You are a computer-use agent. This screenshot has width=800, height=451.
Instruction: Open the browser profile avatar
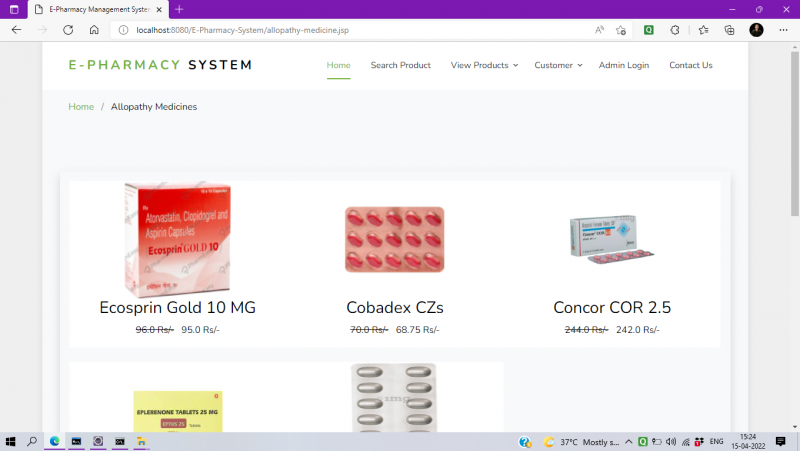pos(756,30)
